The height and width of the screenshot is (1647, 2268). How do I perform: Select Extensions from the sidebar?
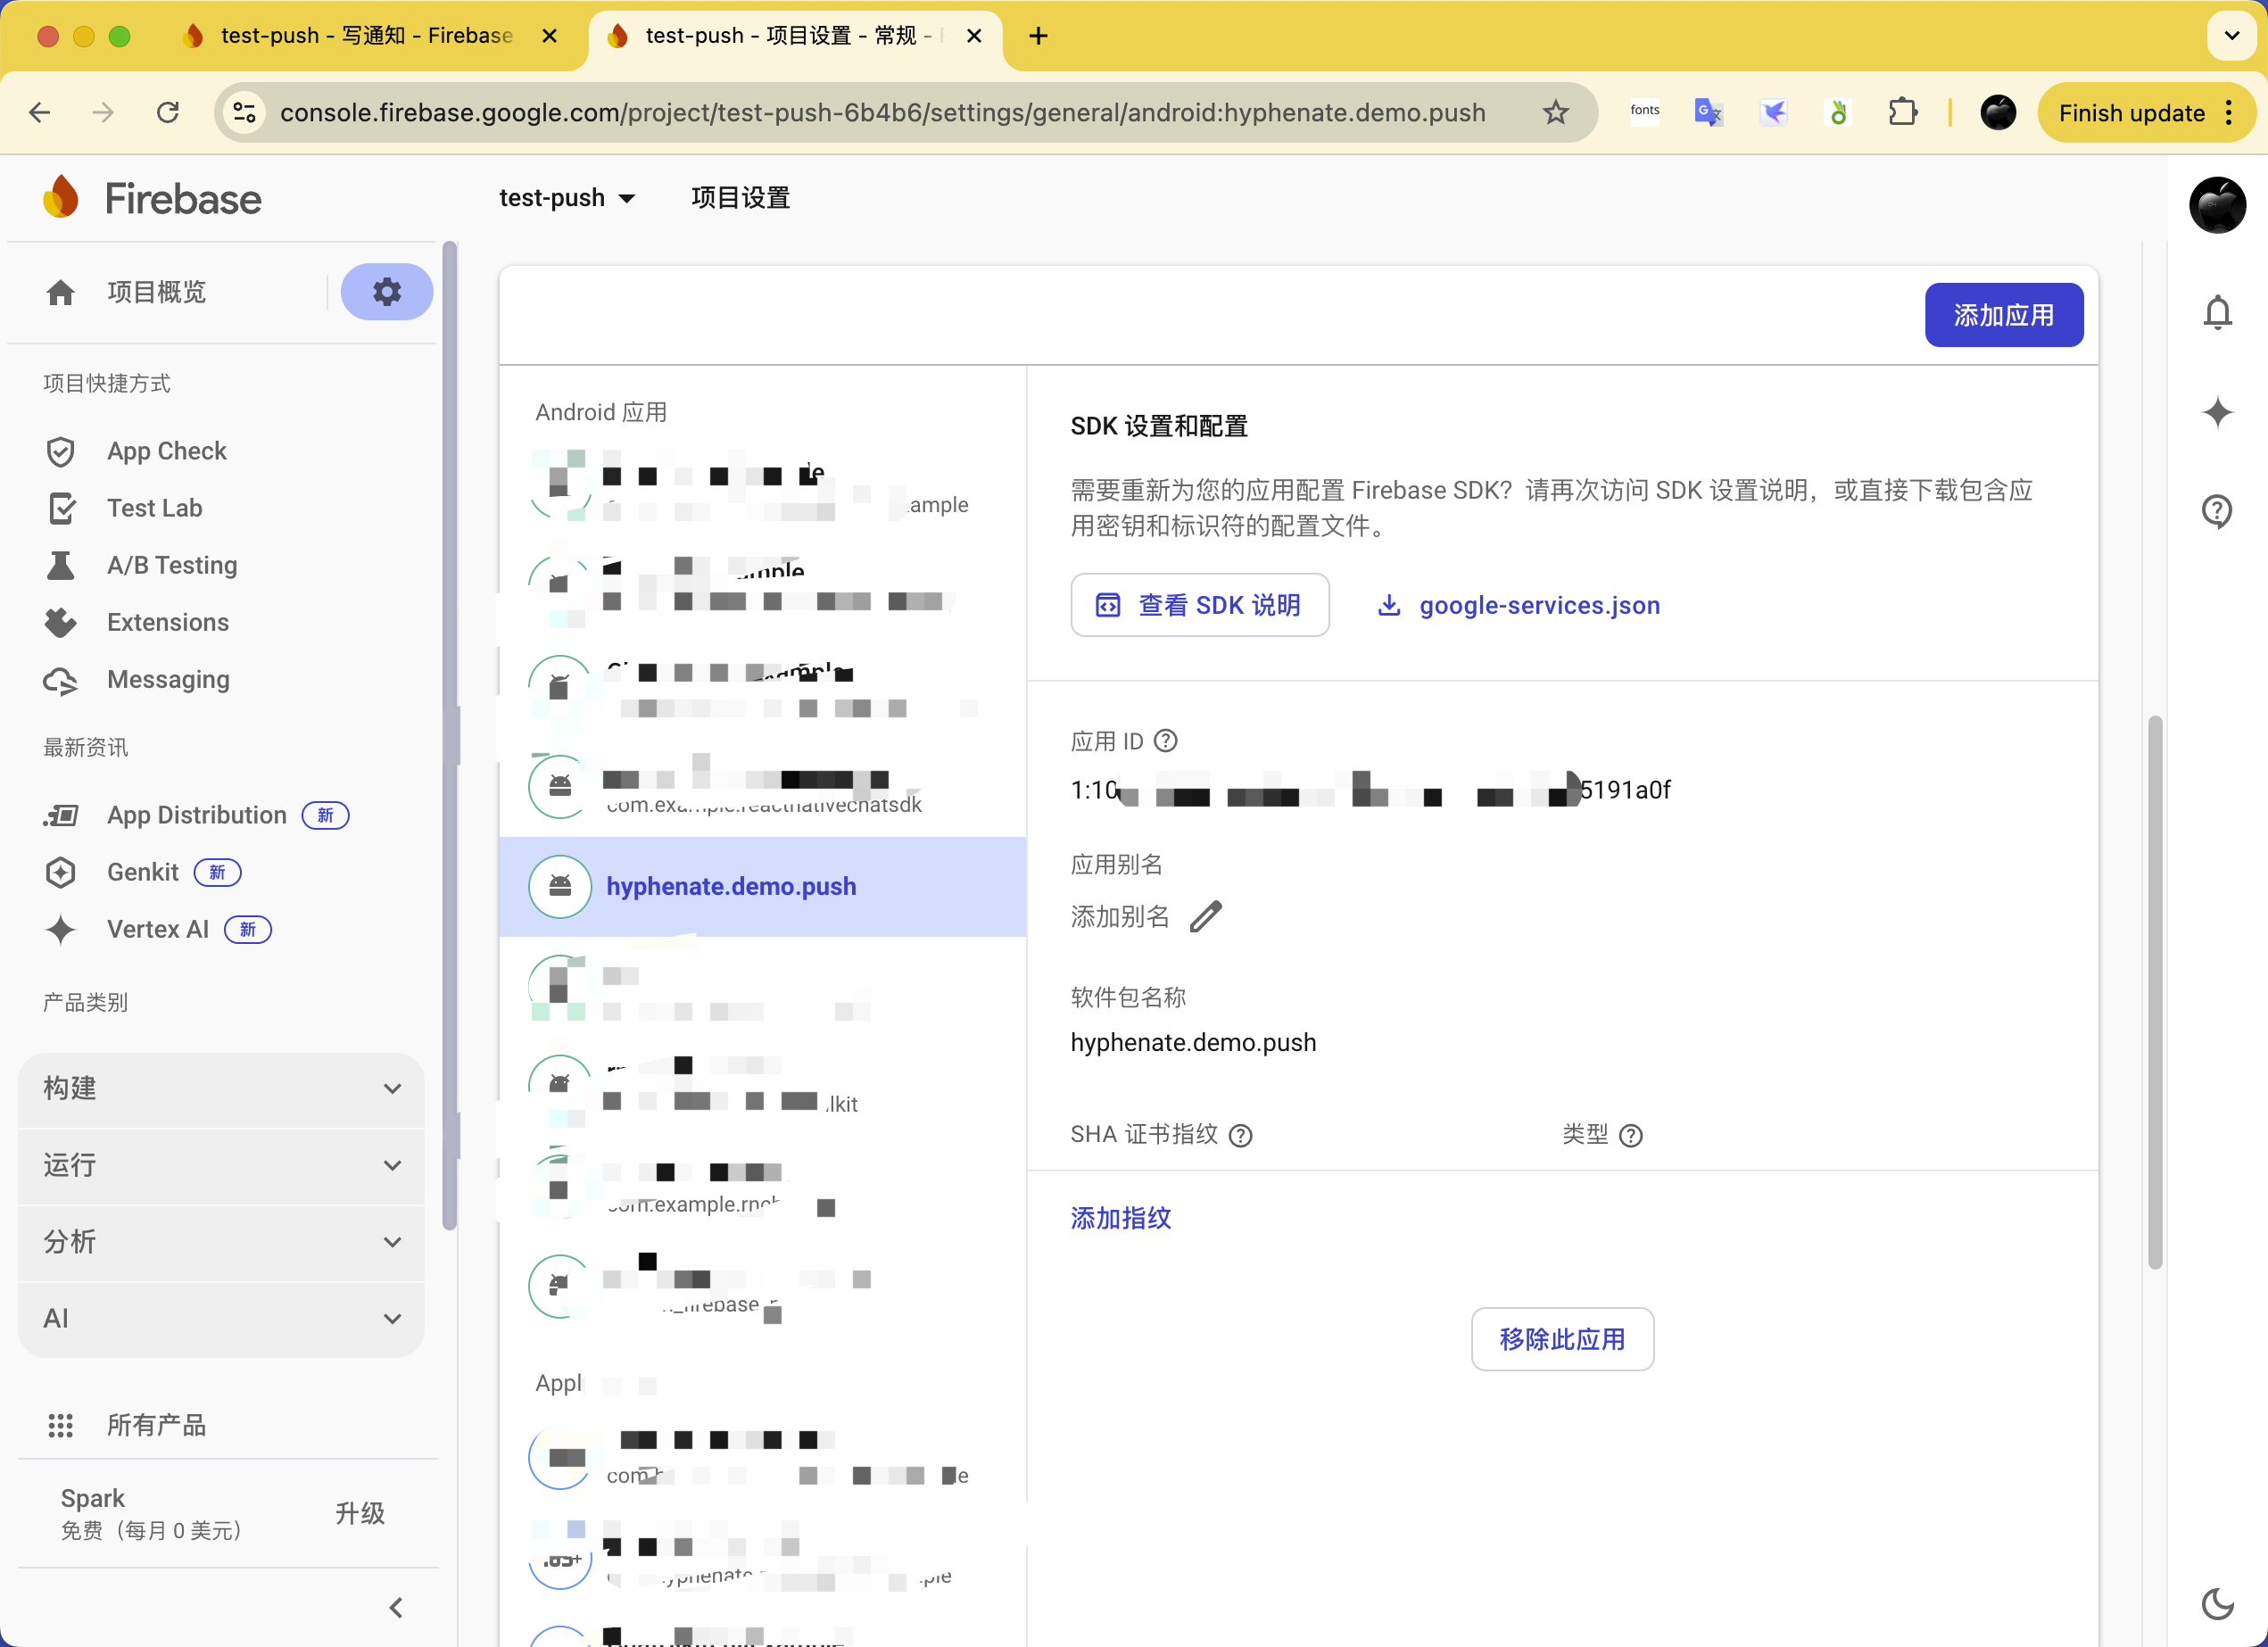pos(167,622)
